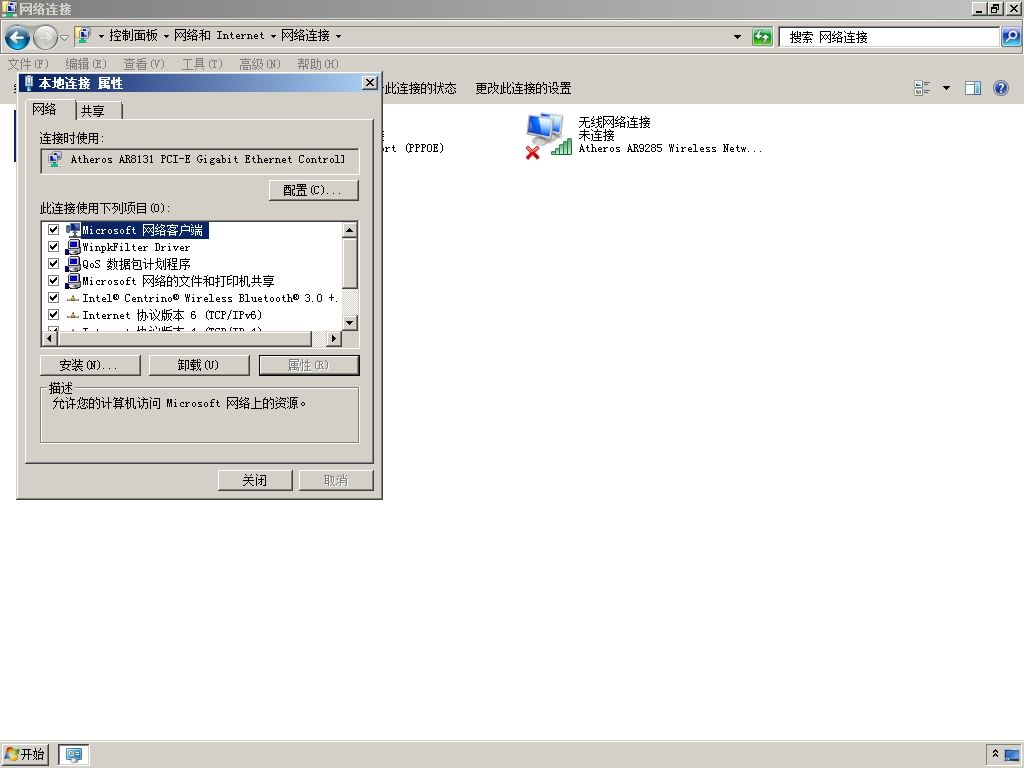Click the 关闭 button
This screenshot has height=768, width=1024.
click(255, 481)
